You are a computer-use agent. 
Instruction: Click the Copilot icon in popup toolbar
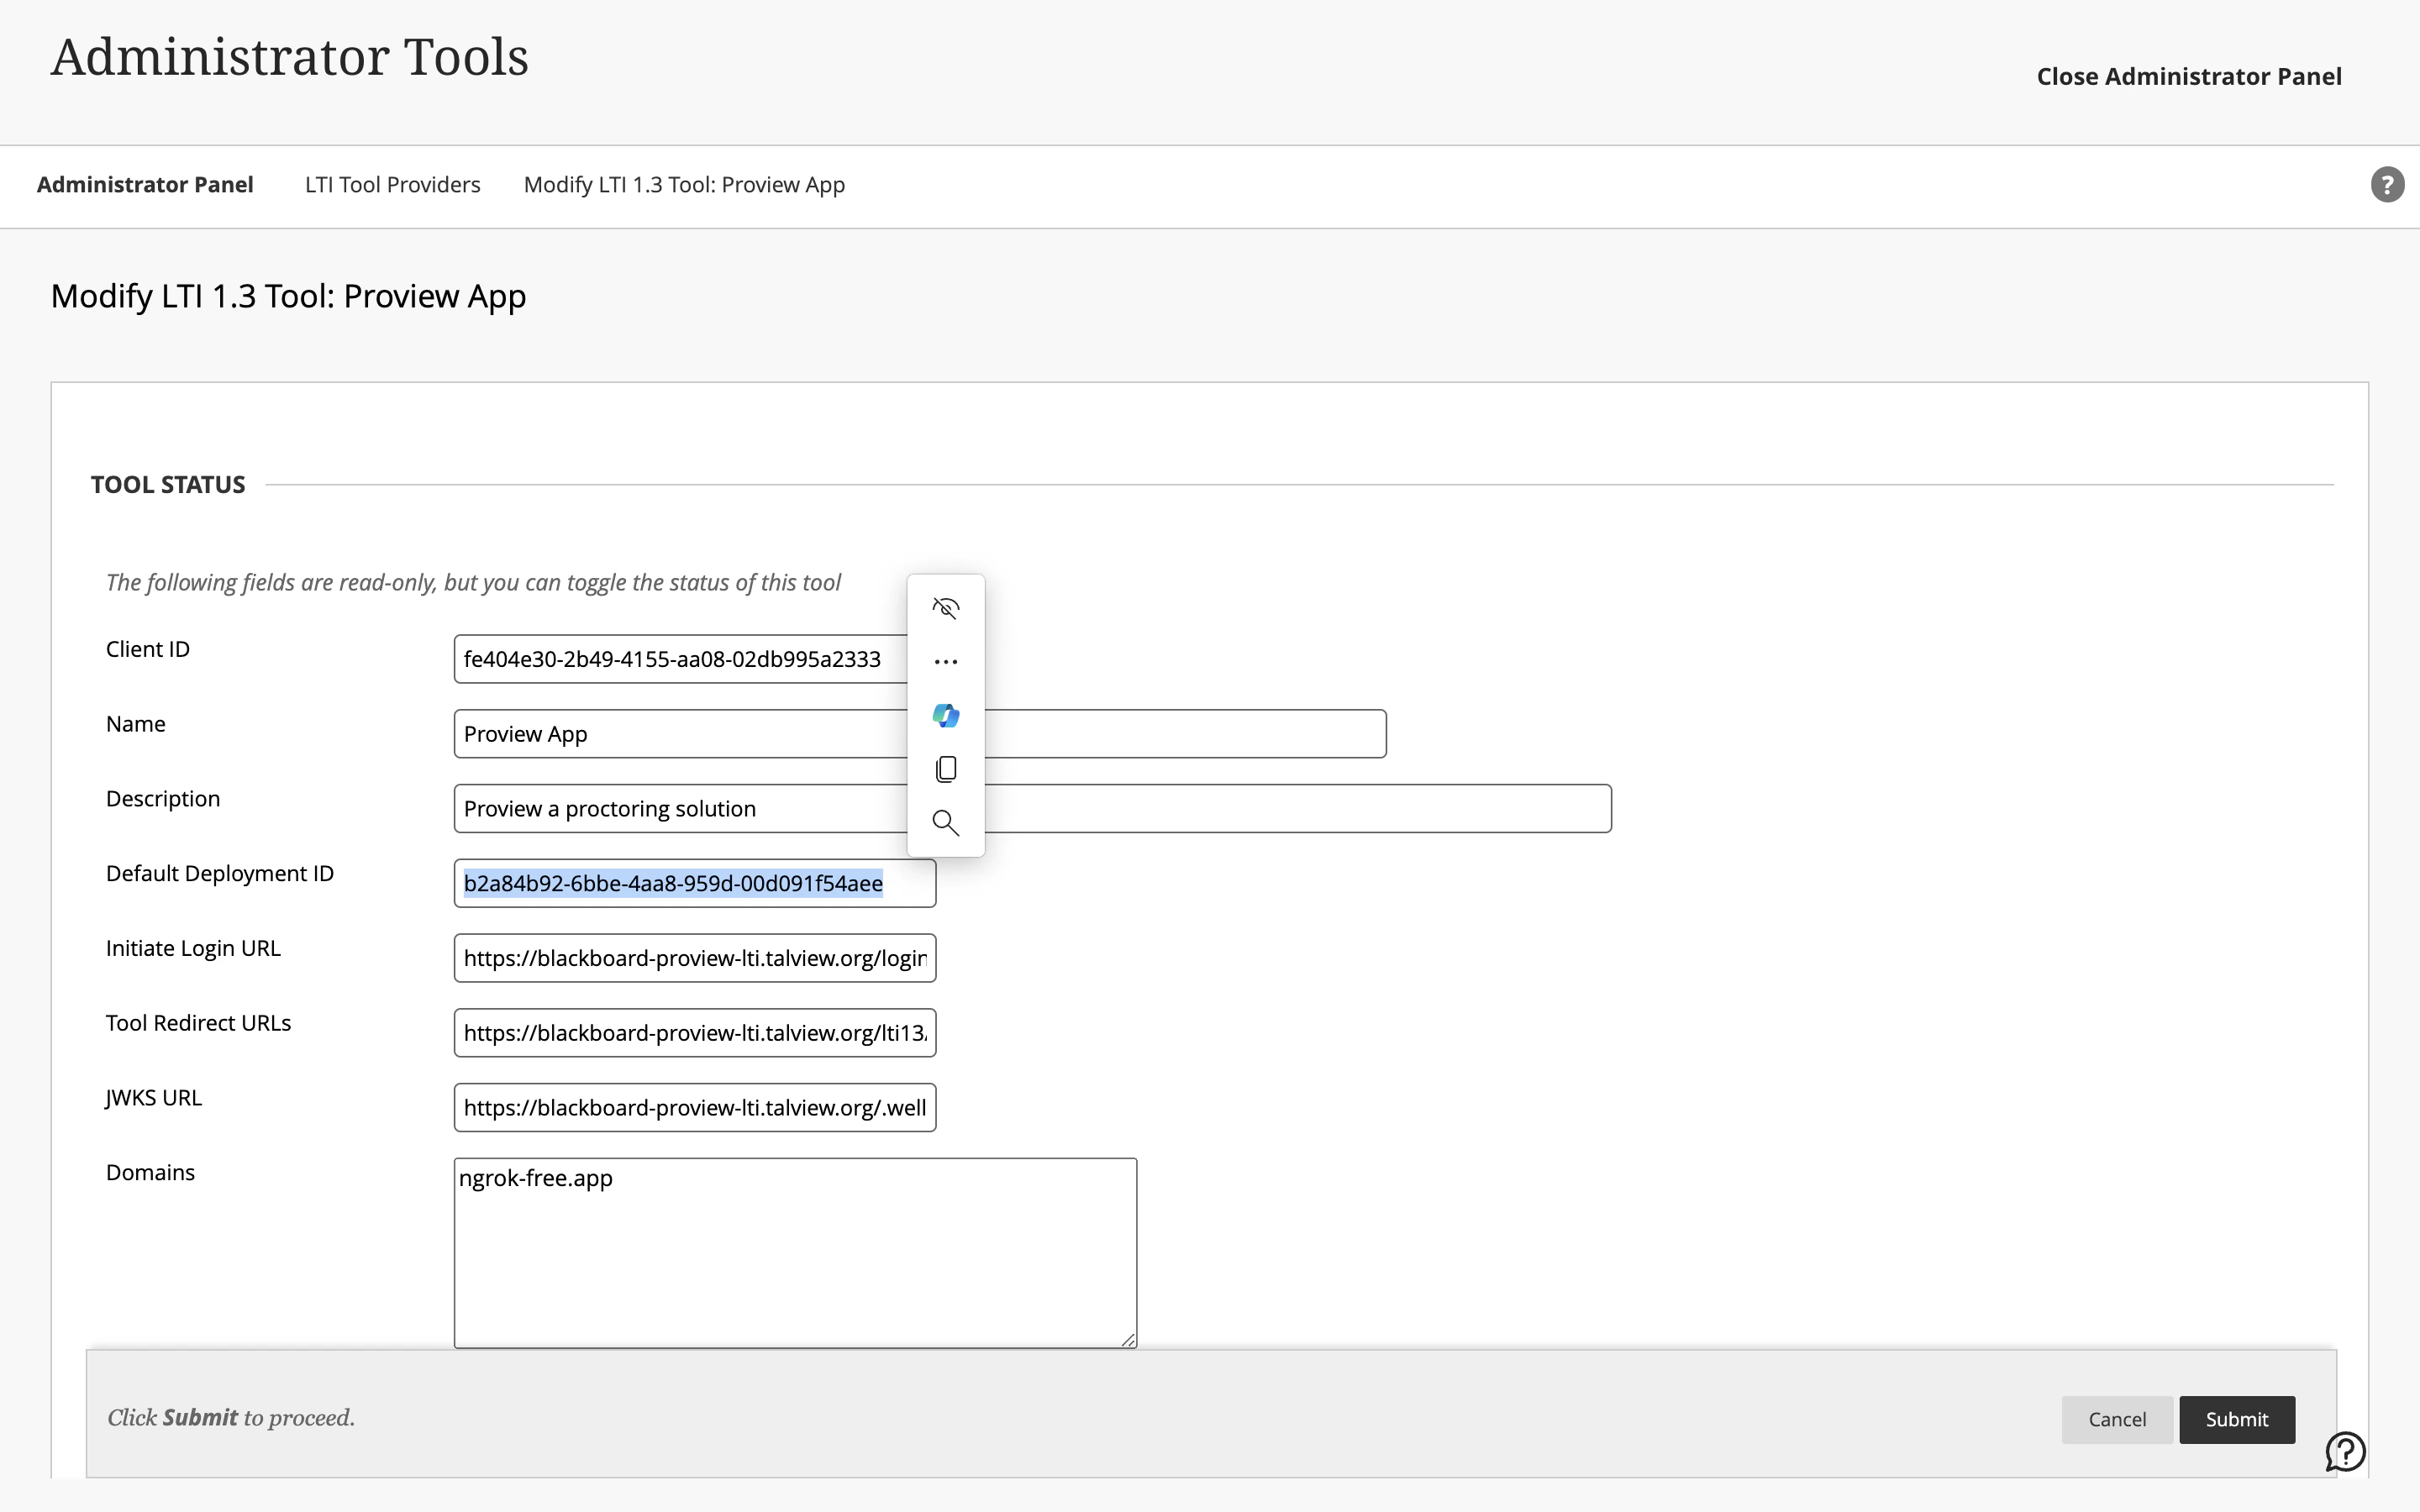point(945,715)
